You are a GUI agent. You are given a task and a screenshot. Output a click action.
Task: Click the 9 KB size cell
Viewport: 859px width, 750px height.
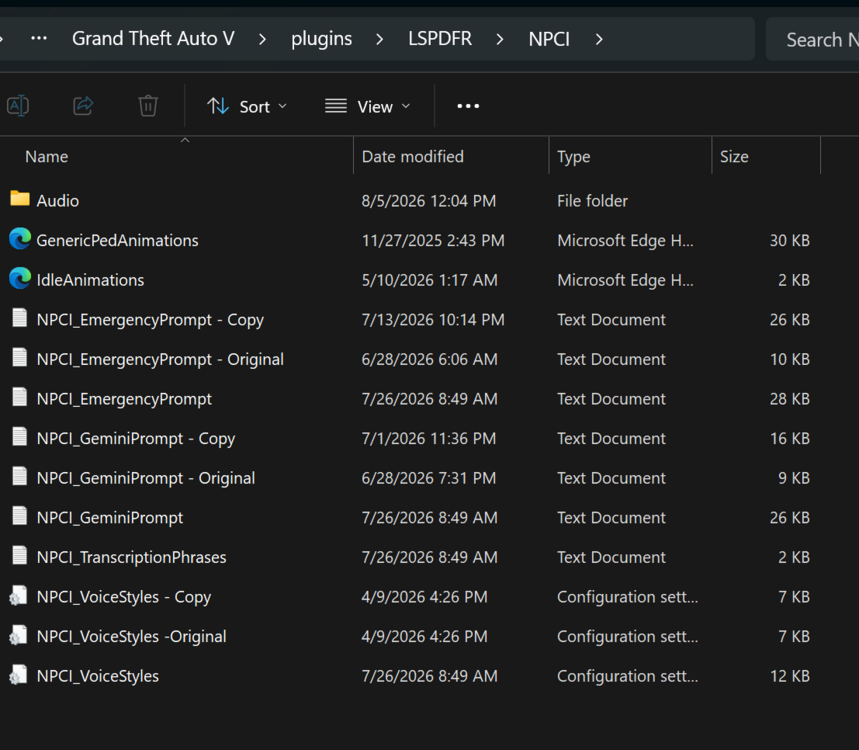[x=794, y=478]
